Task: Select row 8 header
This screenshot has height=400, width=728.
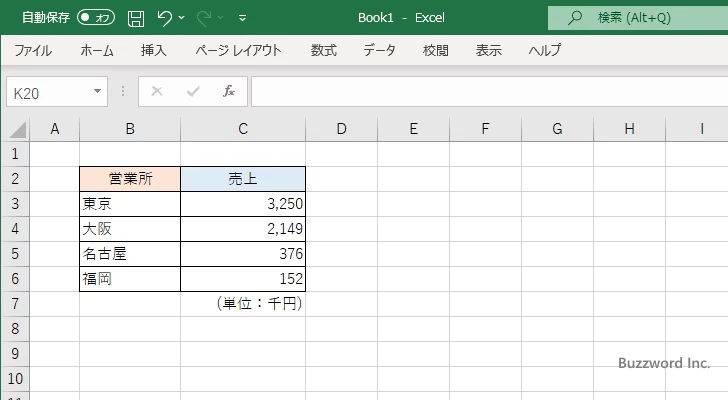Action: tap(15, 329)
